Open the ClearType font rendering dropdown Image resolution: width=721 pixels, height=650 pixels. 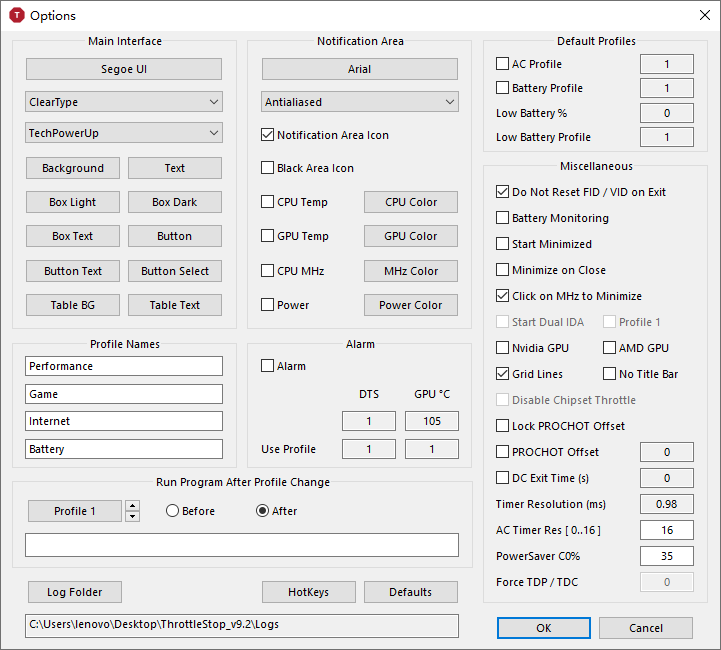(123, 102)
